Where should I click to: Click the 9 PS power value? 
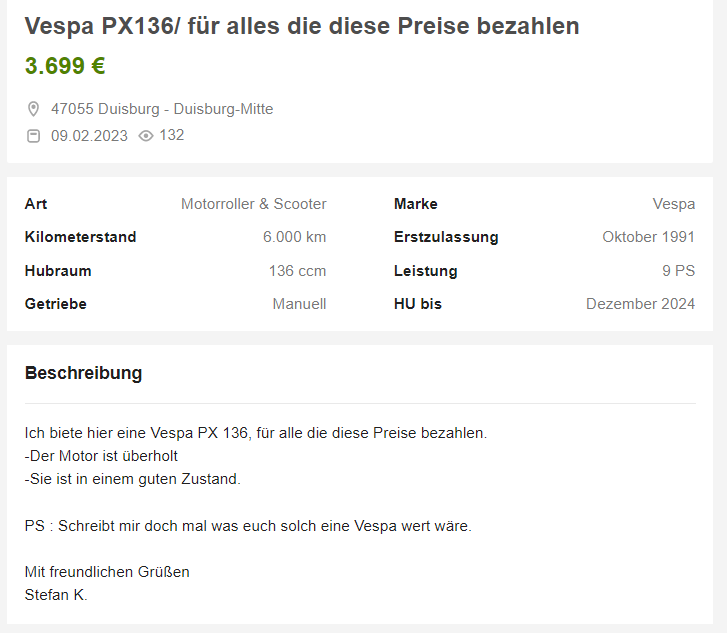[678, 271]
